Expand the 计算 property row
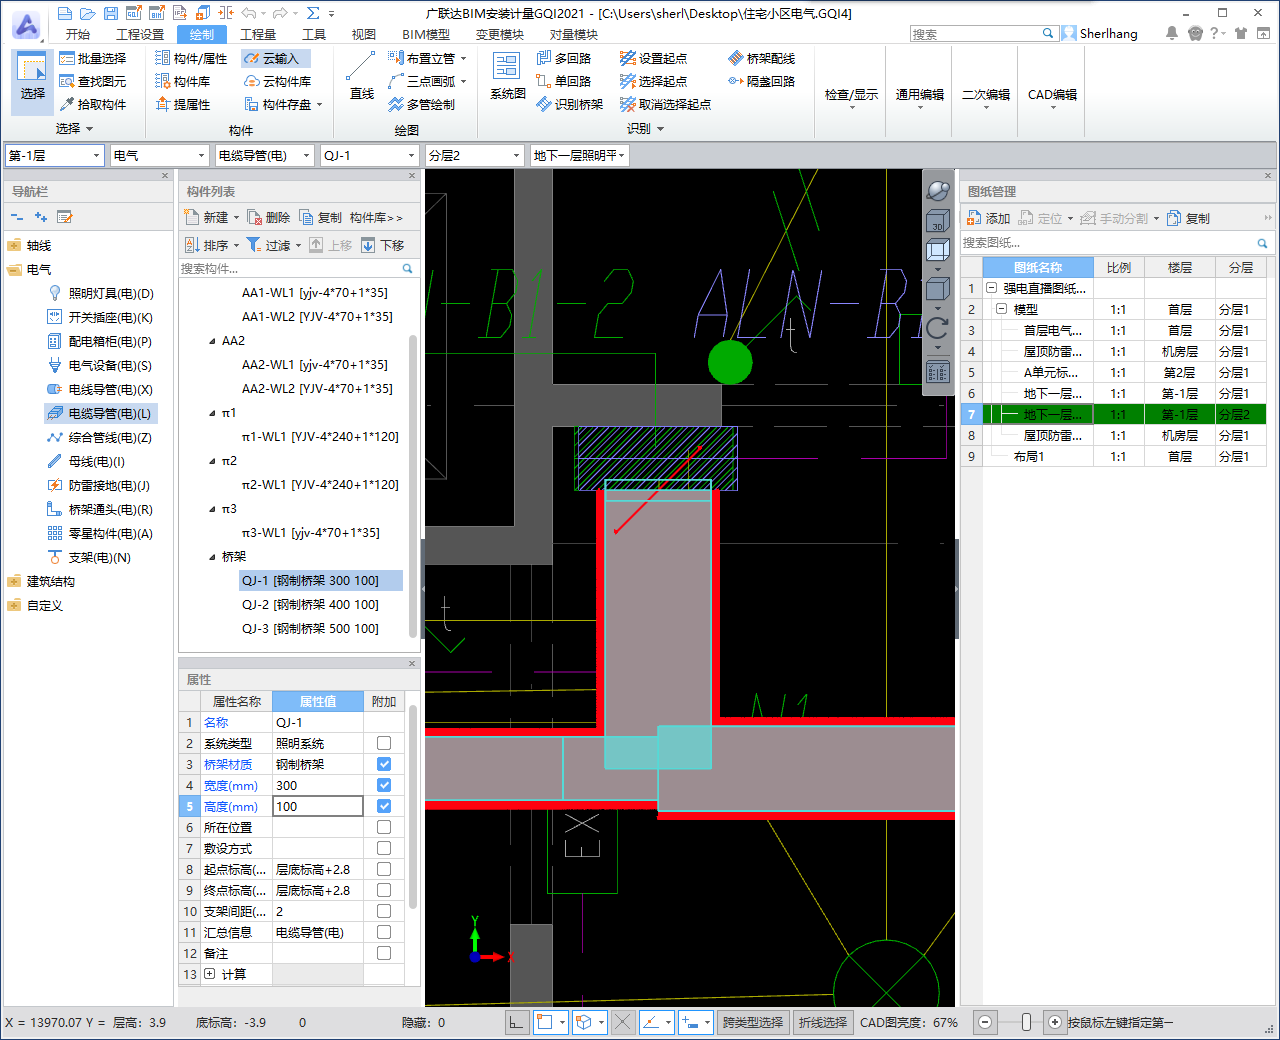The width and height of the screenshot is (1280, 1040). click(x=209, y=974)
